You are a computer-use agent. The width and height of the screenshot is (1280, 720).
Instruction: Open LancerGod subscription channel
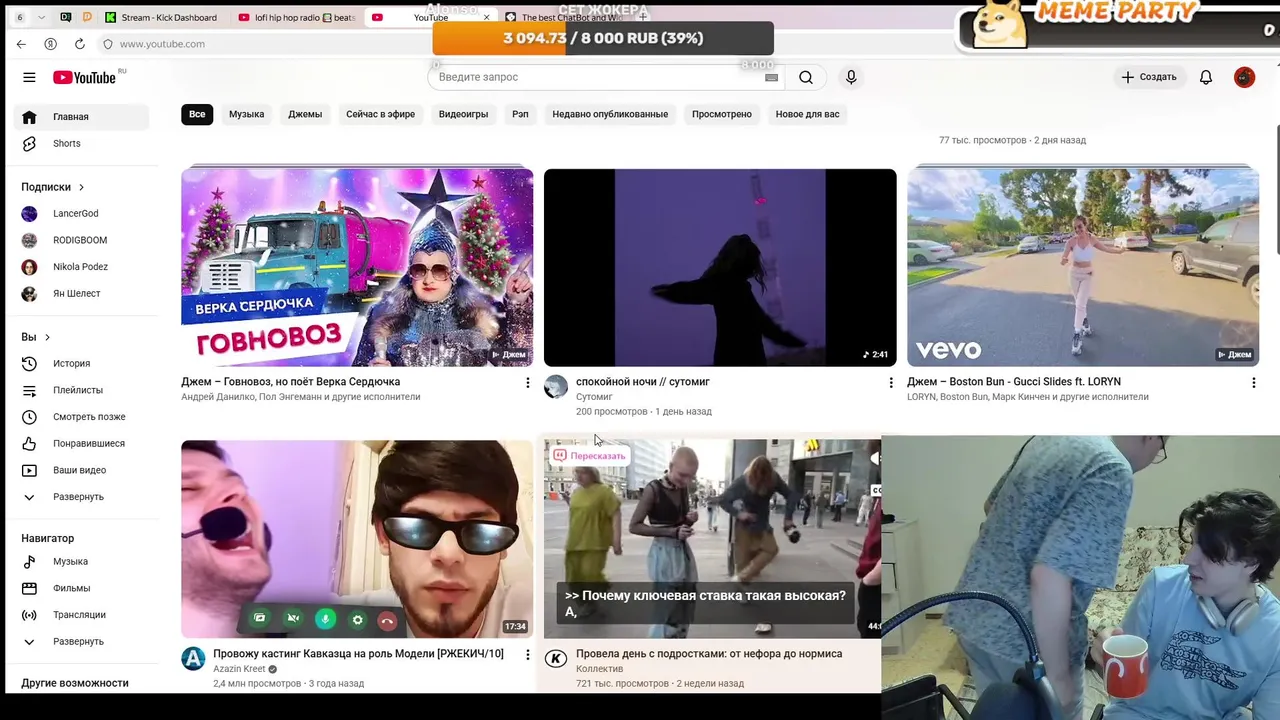tap(81, 213)
